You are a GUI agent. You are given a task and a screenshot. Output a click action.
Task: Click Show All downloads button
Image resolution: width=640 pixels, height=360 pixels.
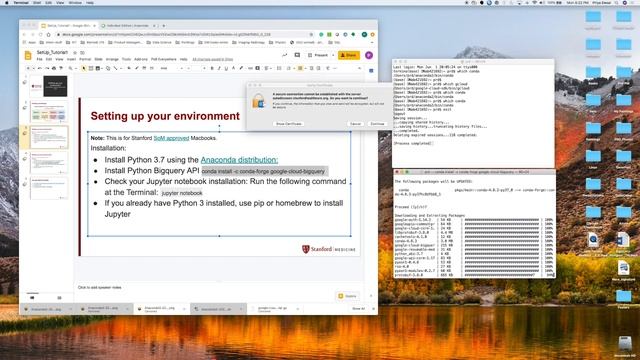[x=358, y=309]
